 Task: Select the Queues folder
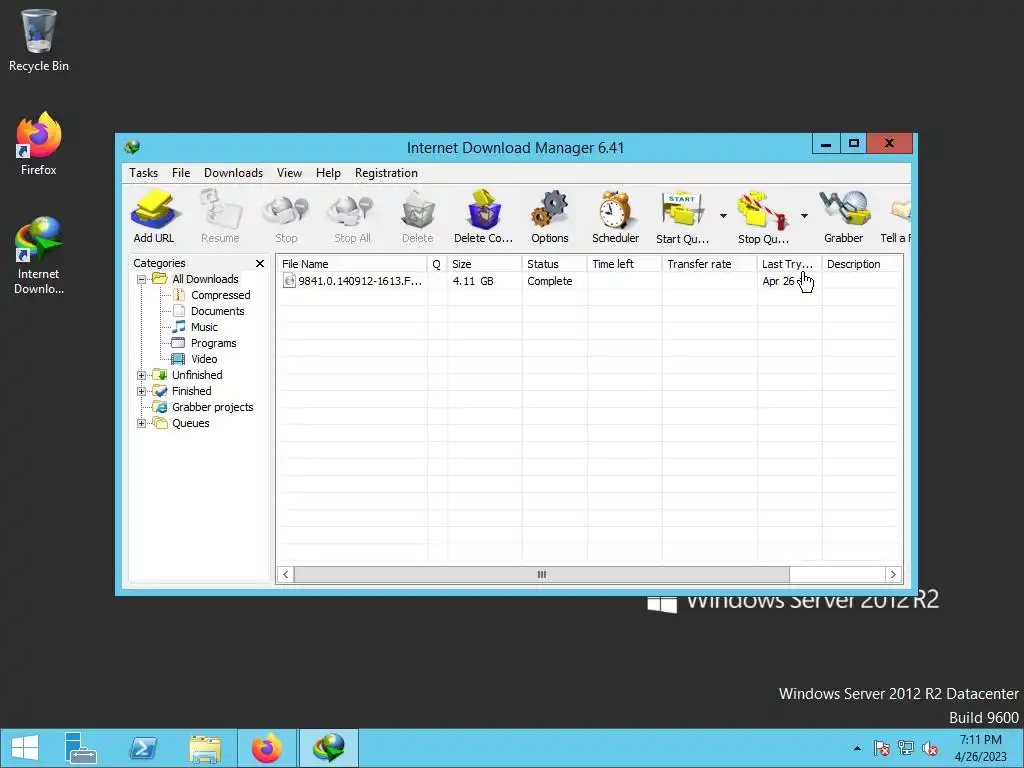click(191, 423)
